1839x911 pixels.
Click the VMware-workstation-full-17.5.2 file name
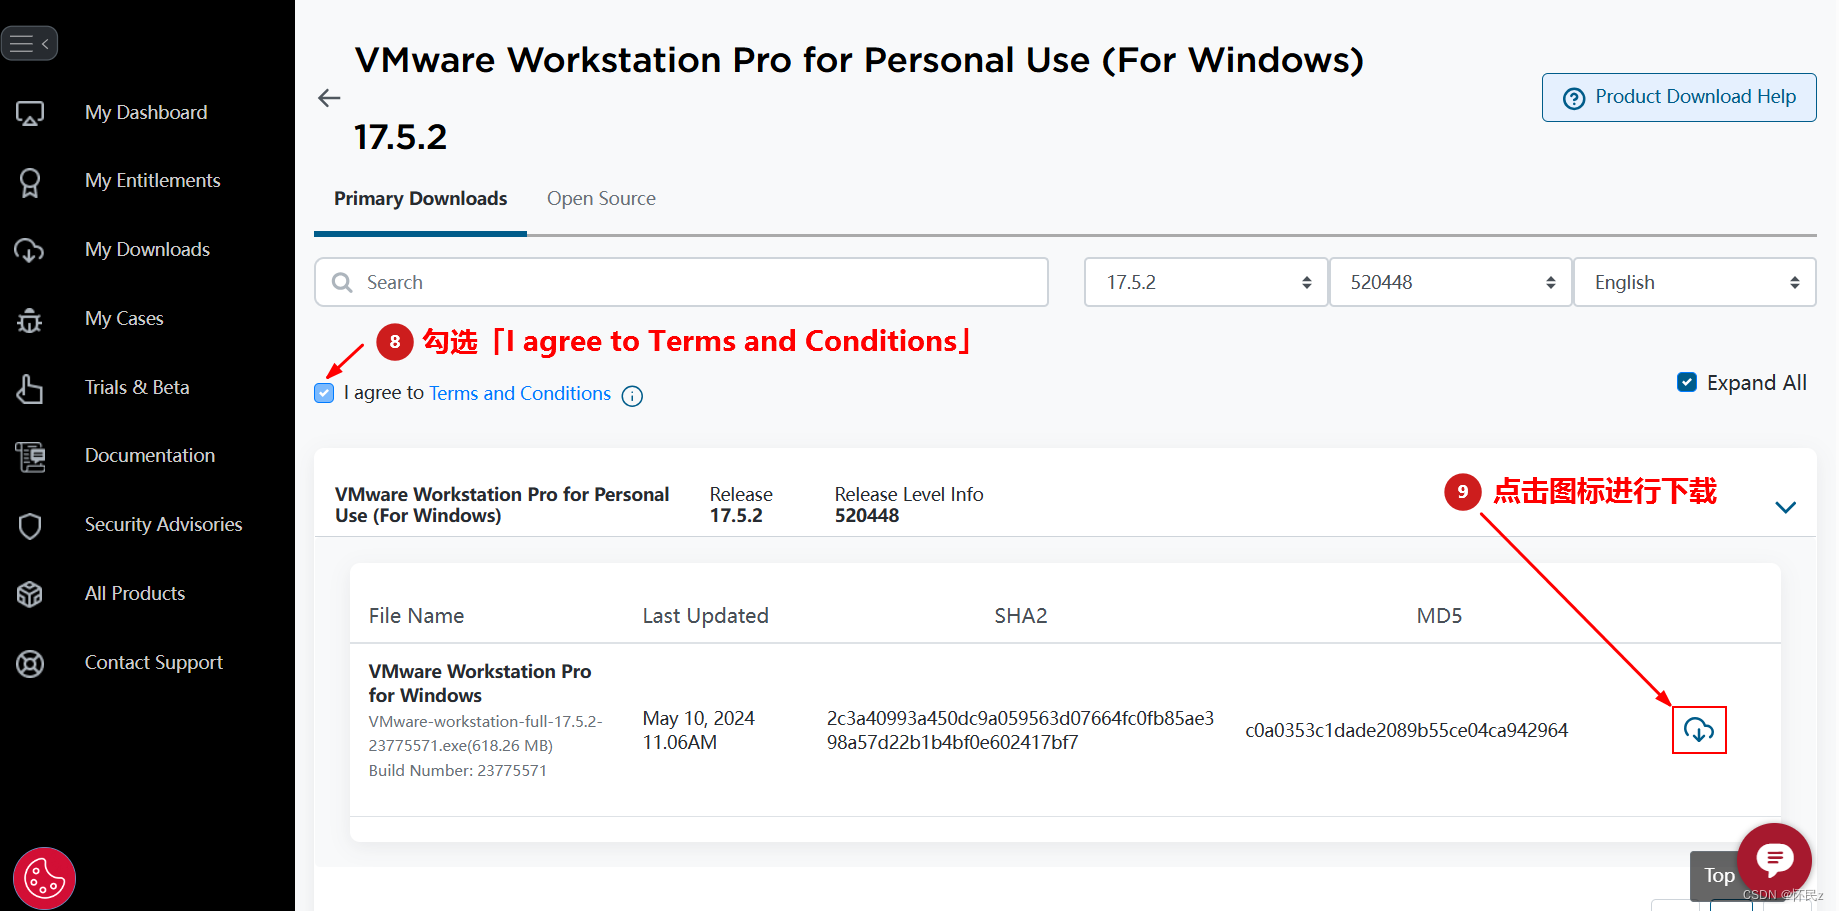pos(485,733)
